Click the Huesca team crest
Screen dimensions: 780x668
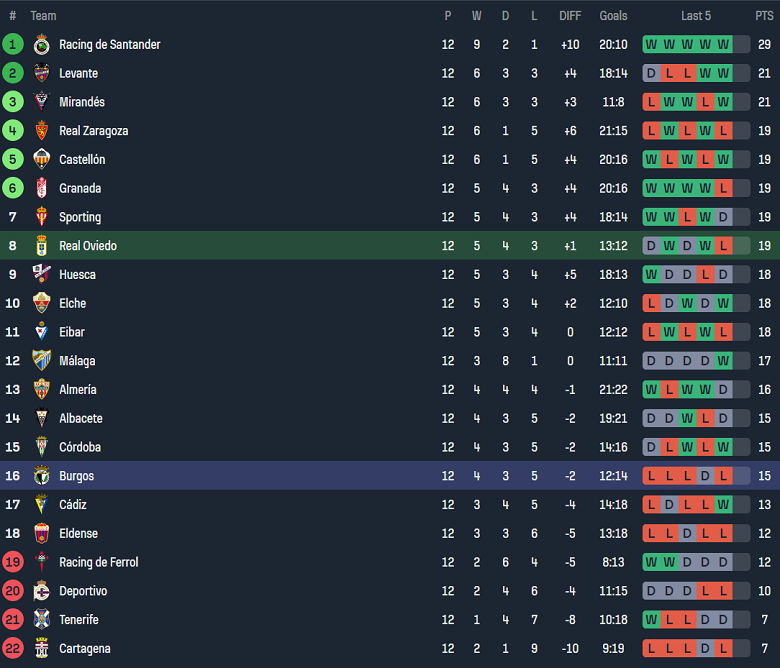[x=42, y=275]
